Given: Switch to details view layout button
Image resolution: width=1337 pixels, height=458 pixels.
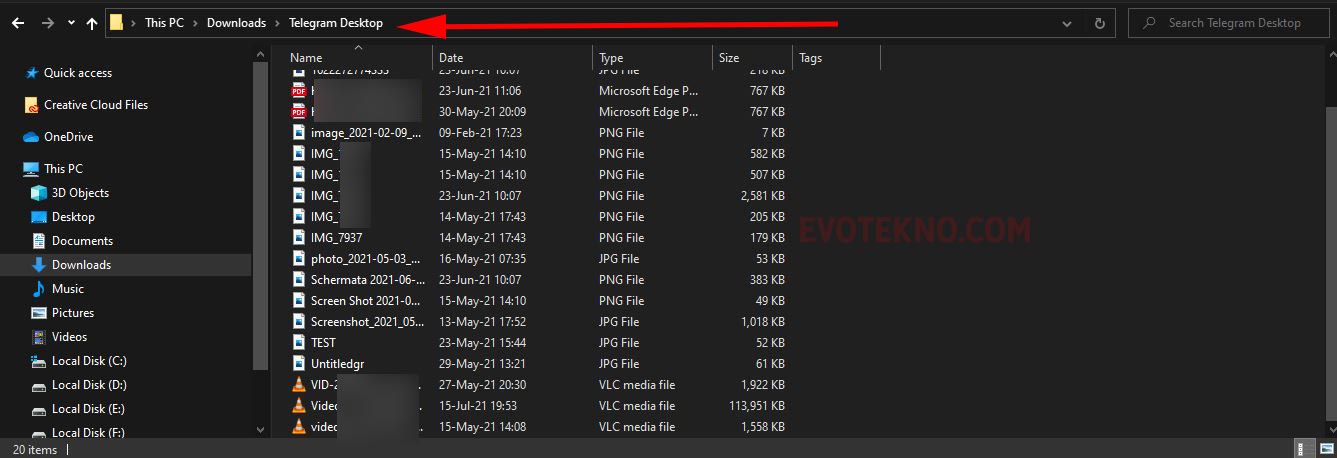Looking at the screenshot, I should [1304, 449].
